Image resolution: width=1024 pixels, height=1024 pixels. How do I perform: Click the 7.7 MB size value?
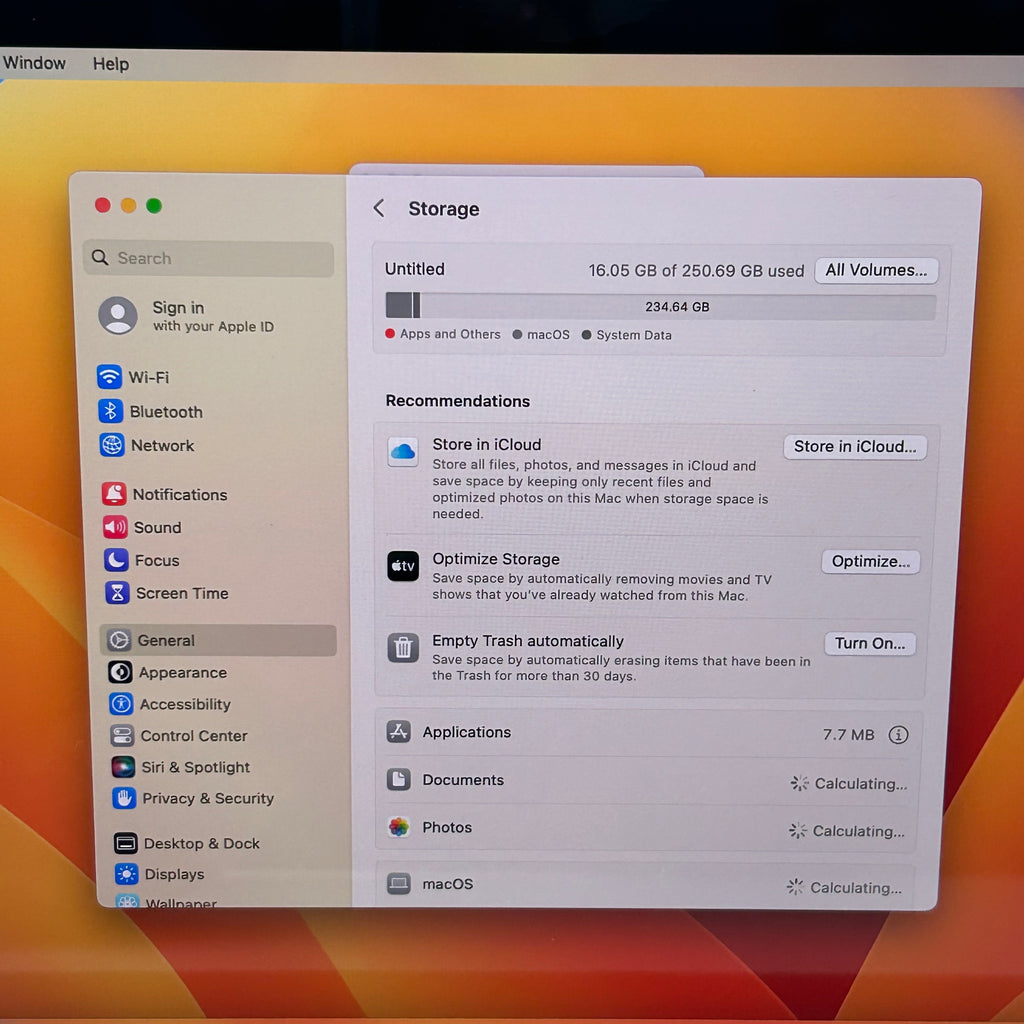pos(848,735)
